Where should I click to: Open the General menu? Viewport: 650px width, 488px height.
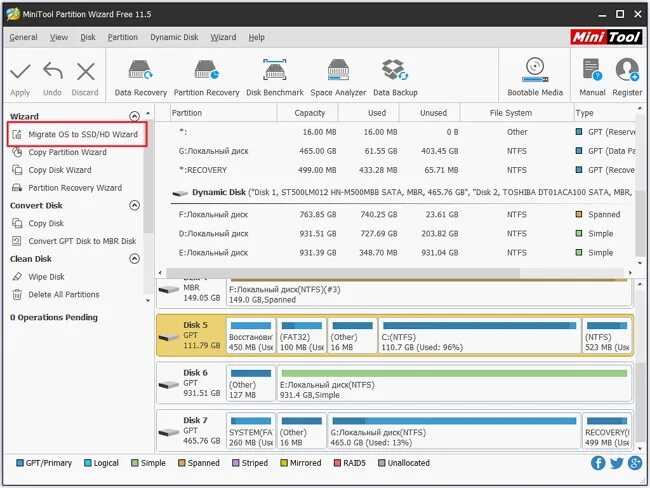click(x=23, y=37)
